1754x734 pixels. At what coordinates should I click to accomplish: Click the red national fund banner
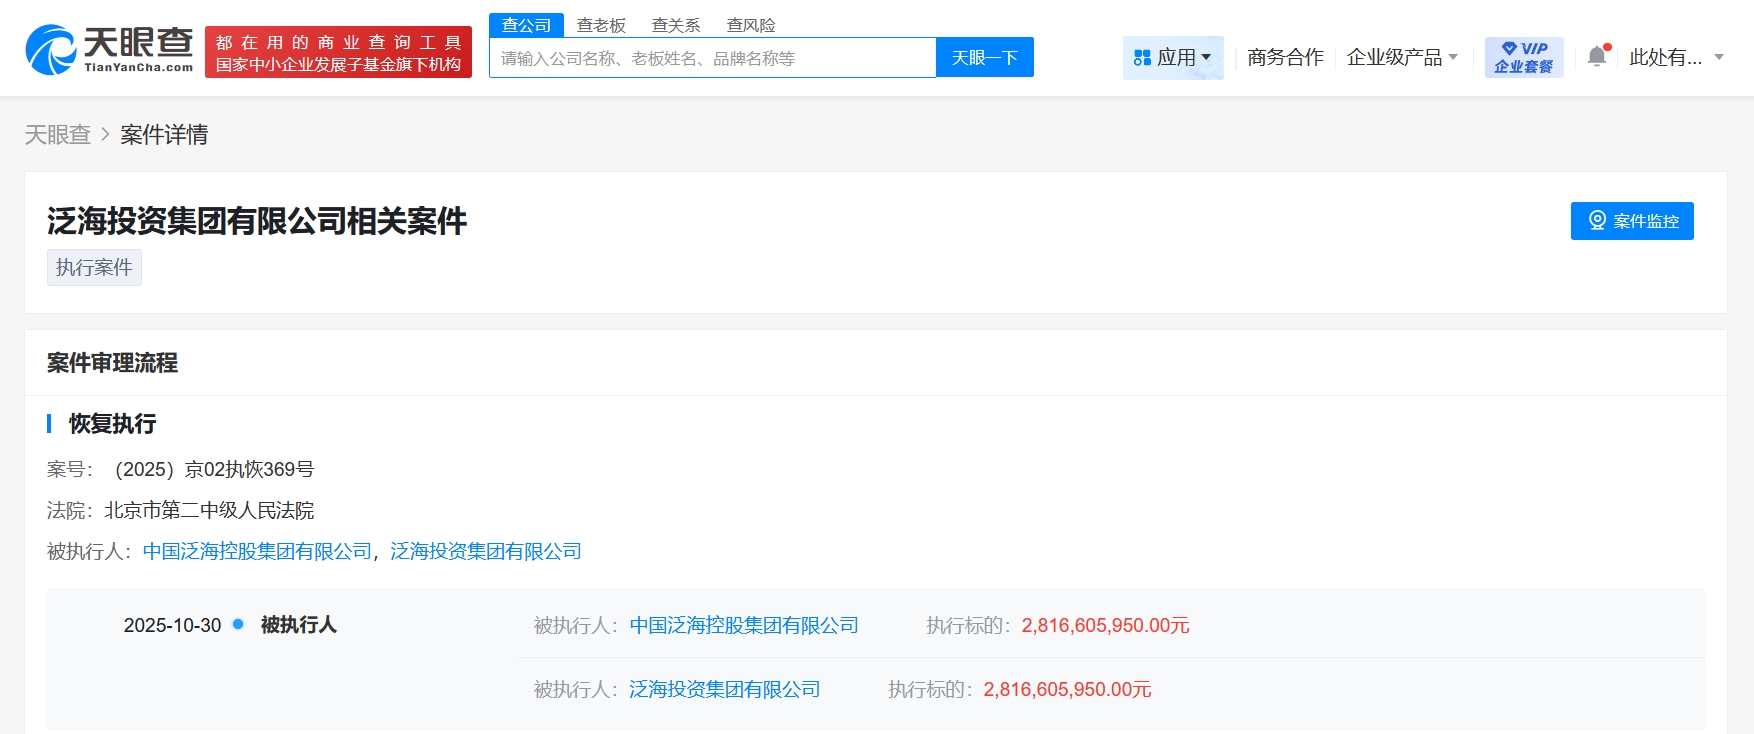coord(338,53)
